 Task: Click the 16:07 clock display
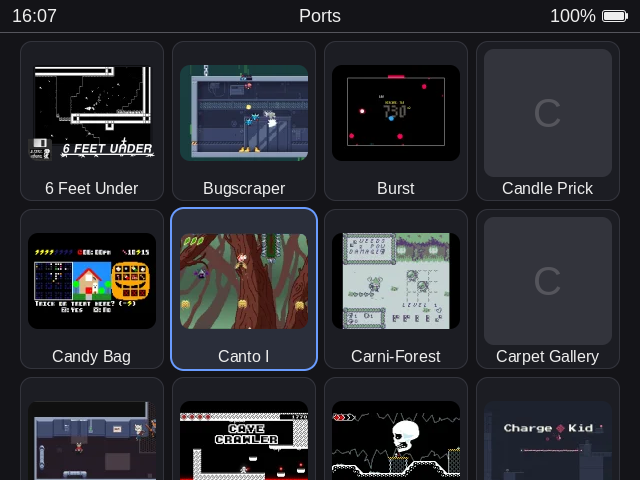click(34, 16)
